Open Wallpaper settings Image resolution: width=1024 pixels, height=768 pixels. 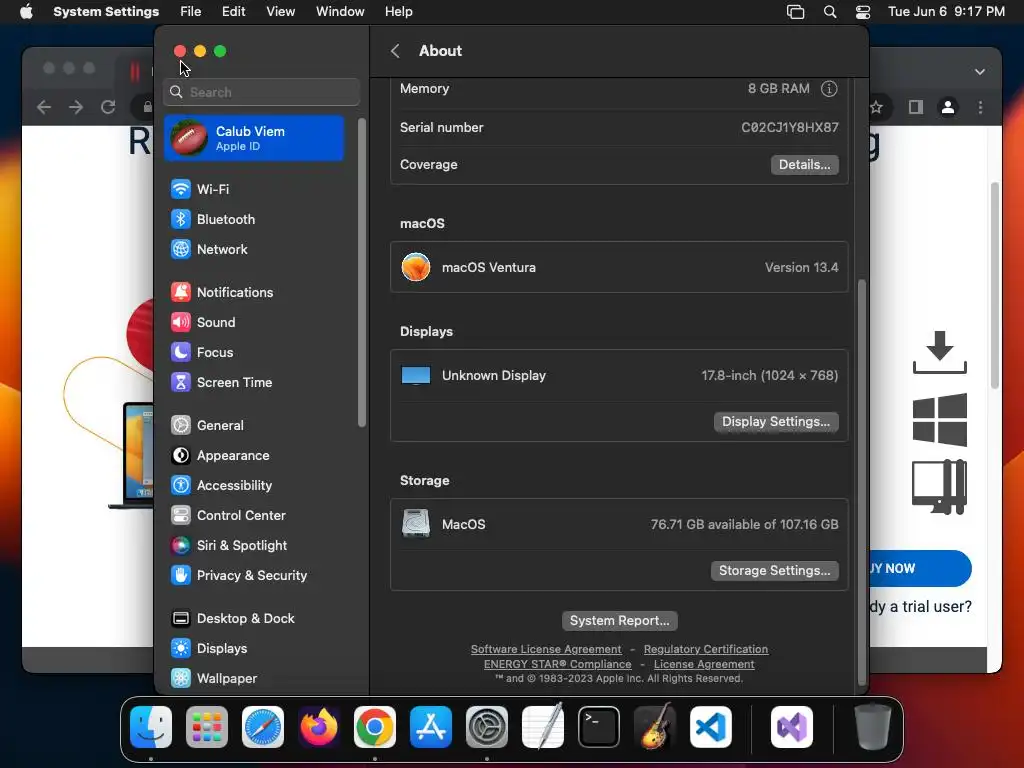pos(215,679)
